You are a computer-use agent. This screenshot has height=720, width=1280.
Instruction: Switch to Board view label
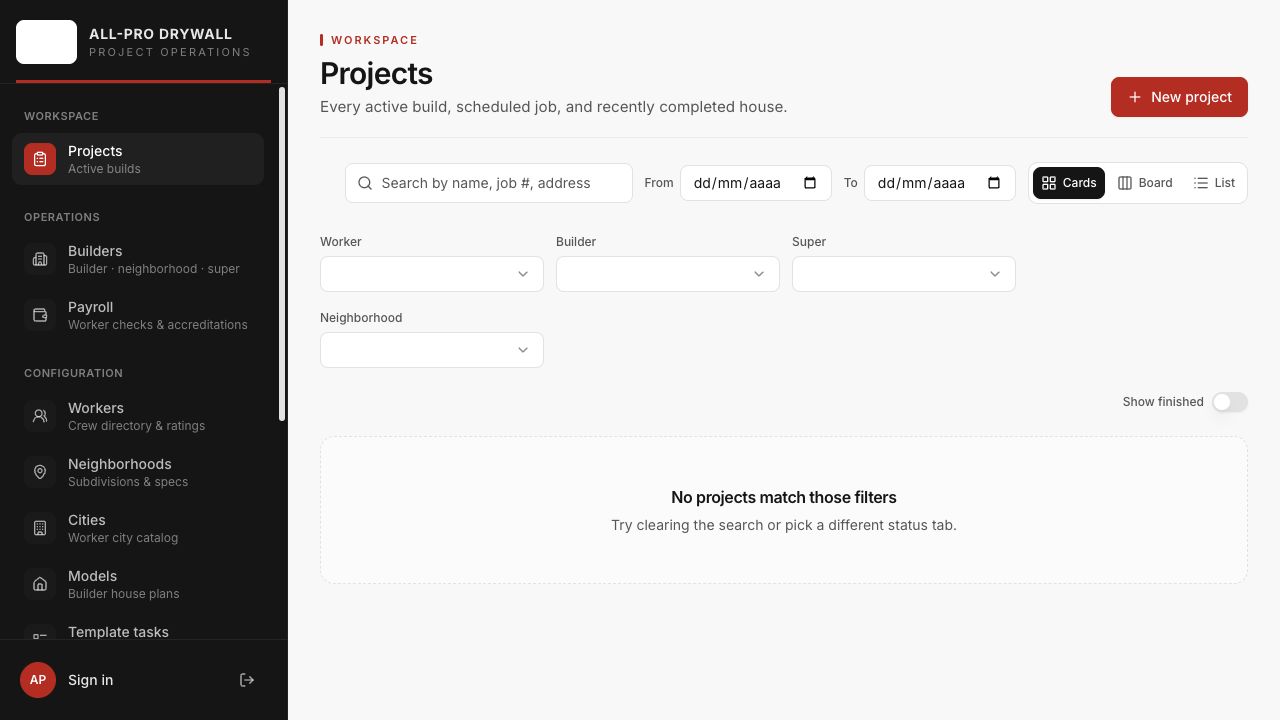pos(1155,183)
